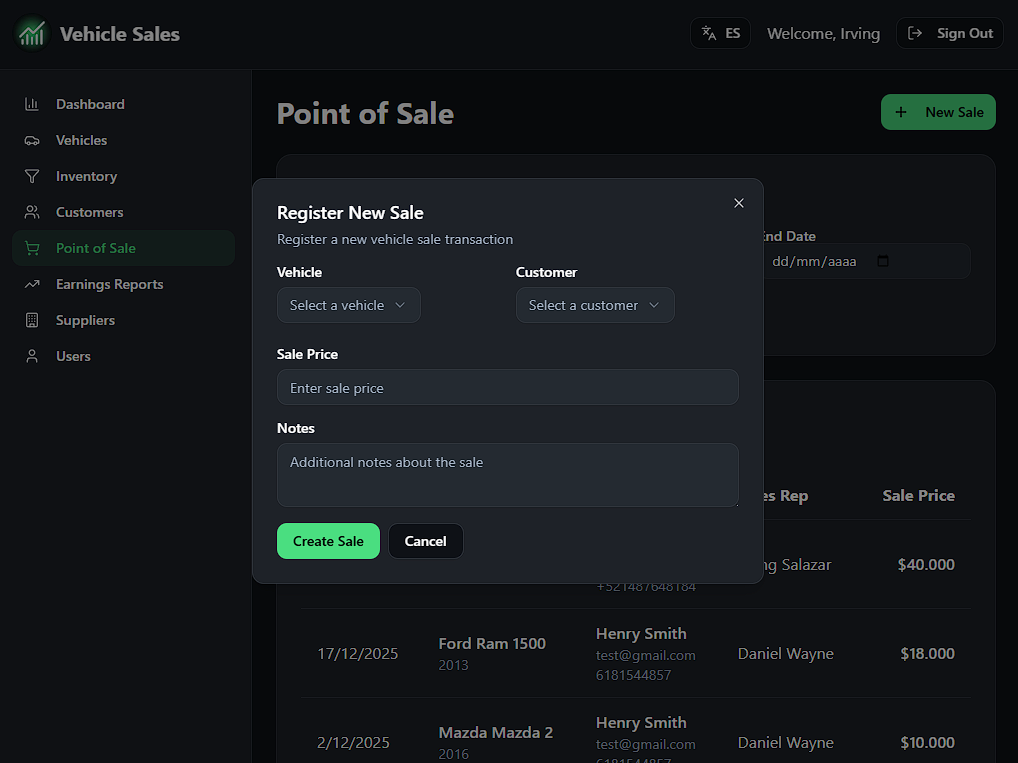Click the $10.000 sale price cell

[927, 742]
